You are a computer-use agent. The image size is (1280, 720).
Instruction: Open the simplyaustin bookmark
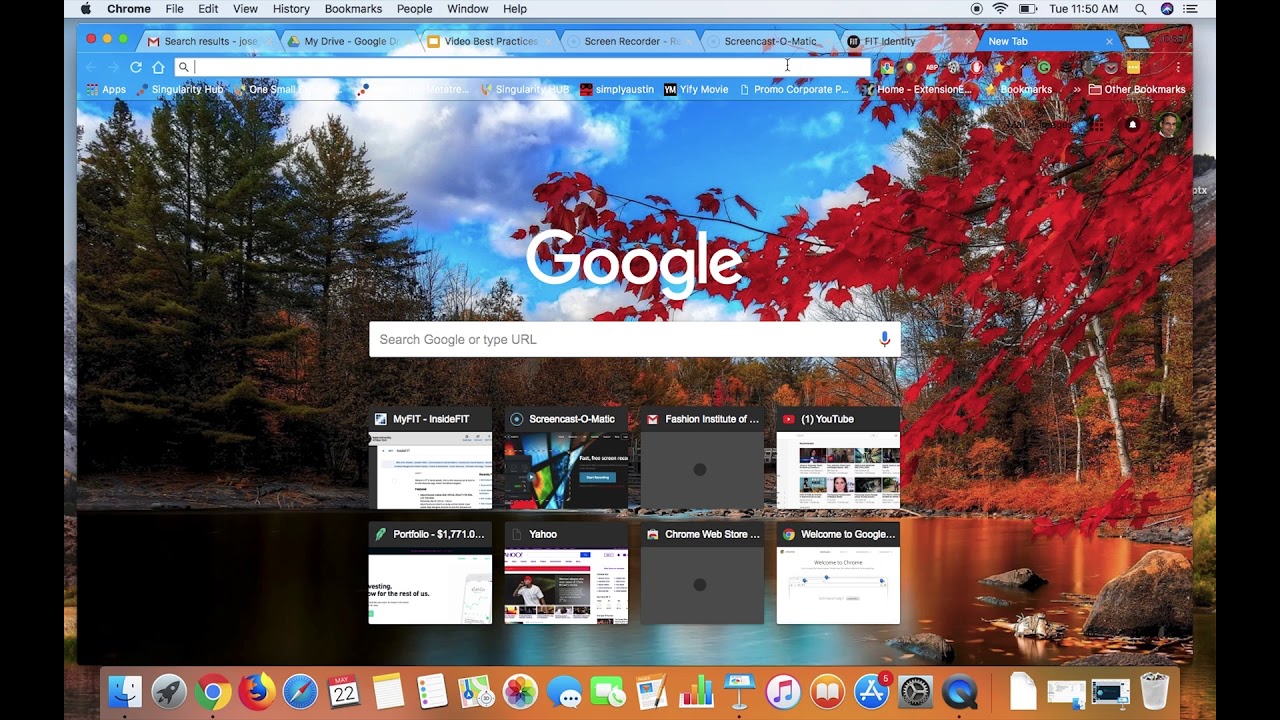616,89
